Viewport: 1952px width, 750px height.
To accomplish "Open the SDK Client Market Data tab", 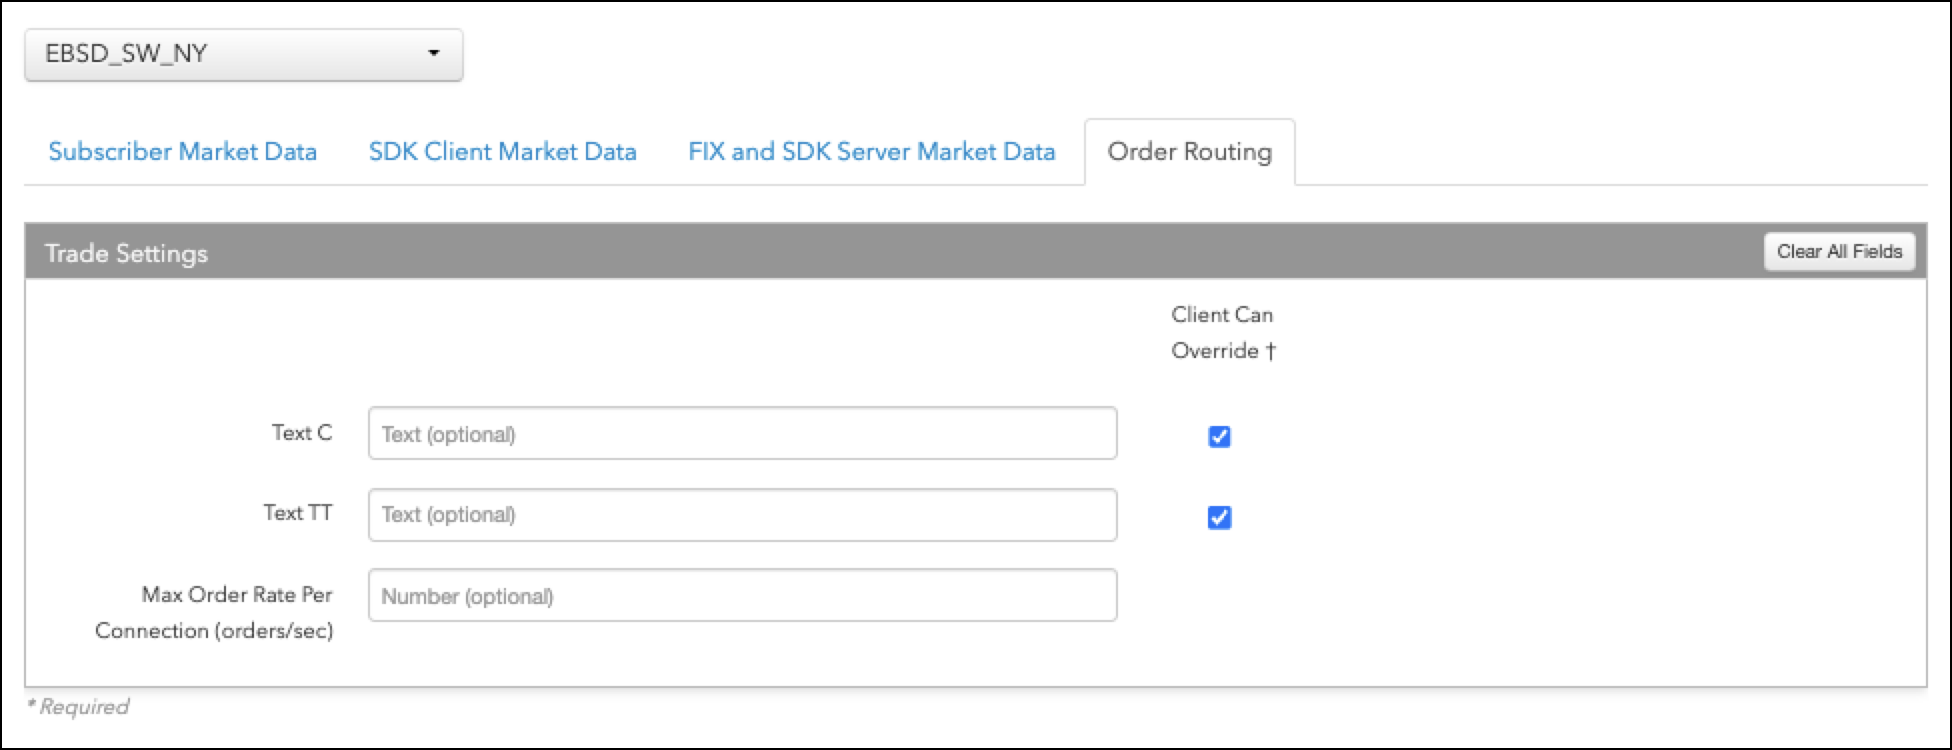I will tap(502, 152).
